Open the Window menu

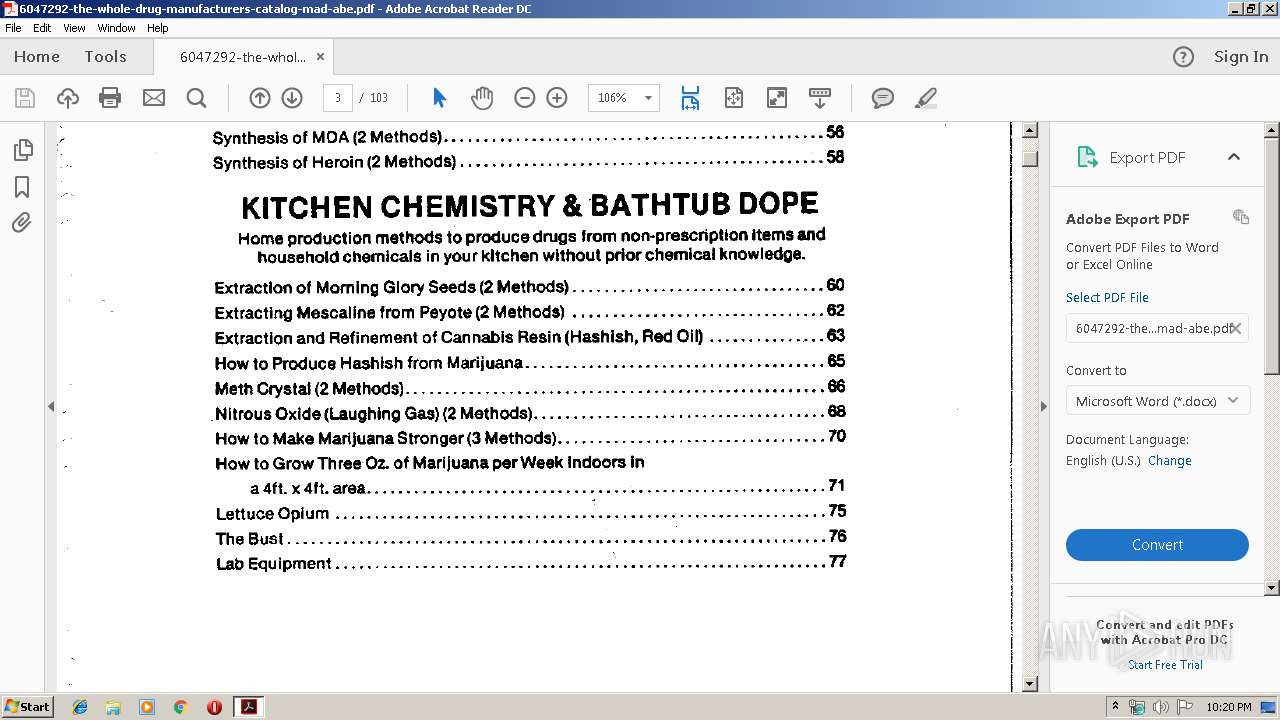point(116,28)
